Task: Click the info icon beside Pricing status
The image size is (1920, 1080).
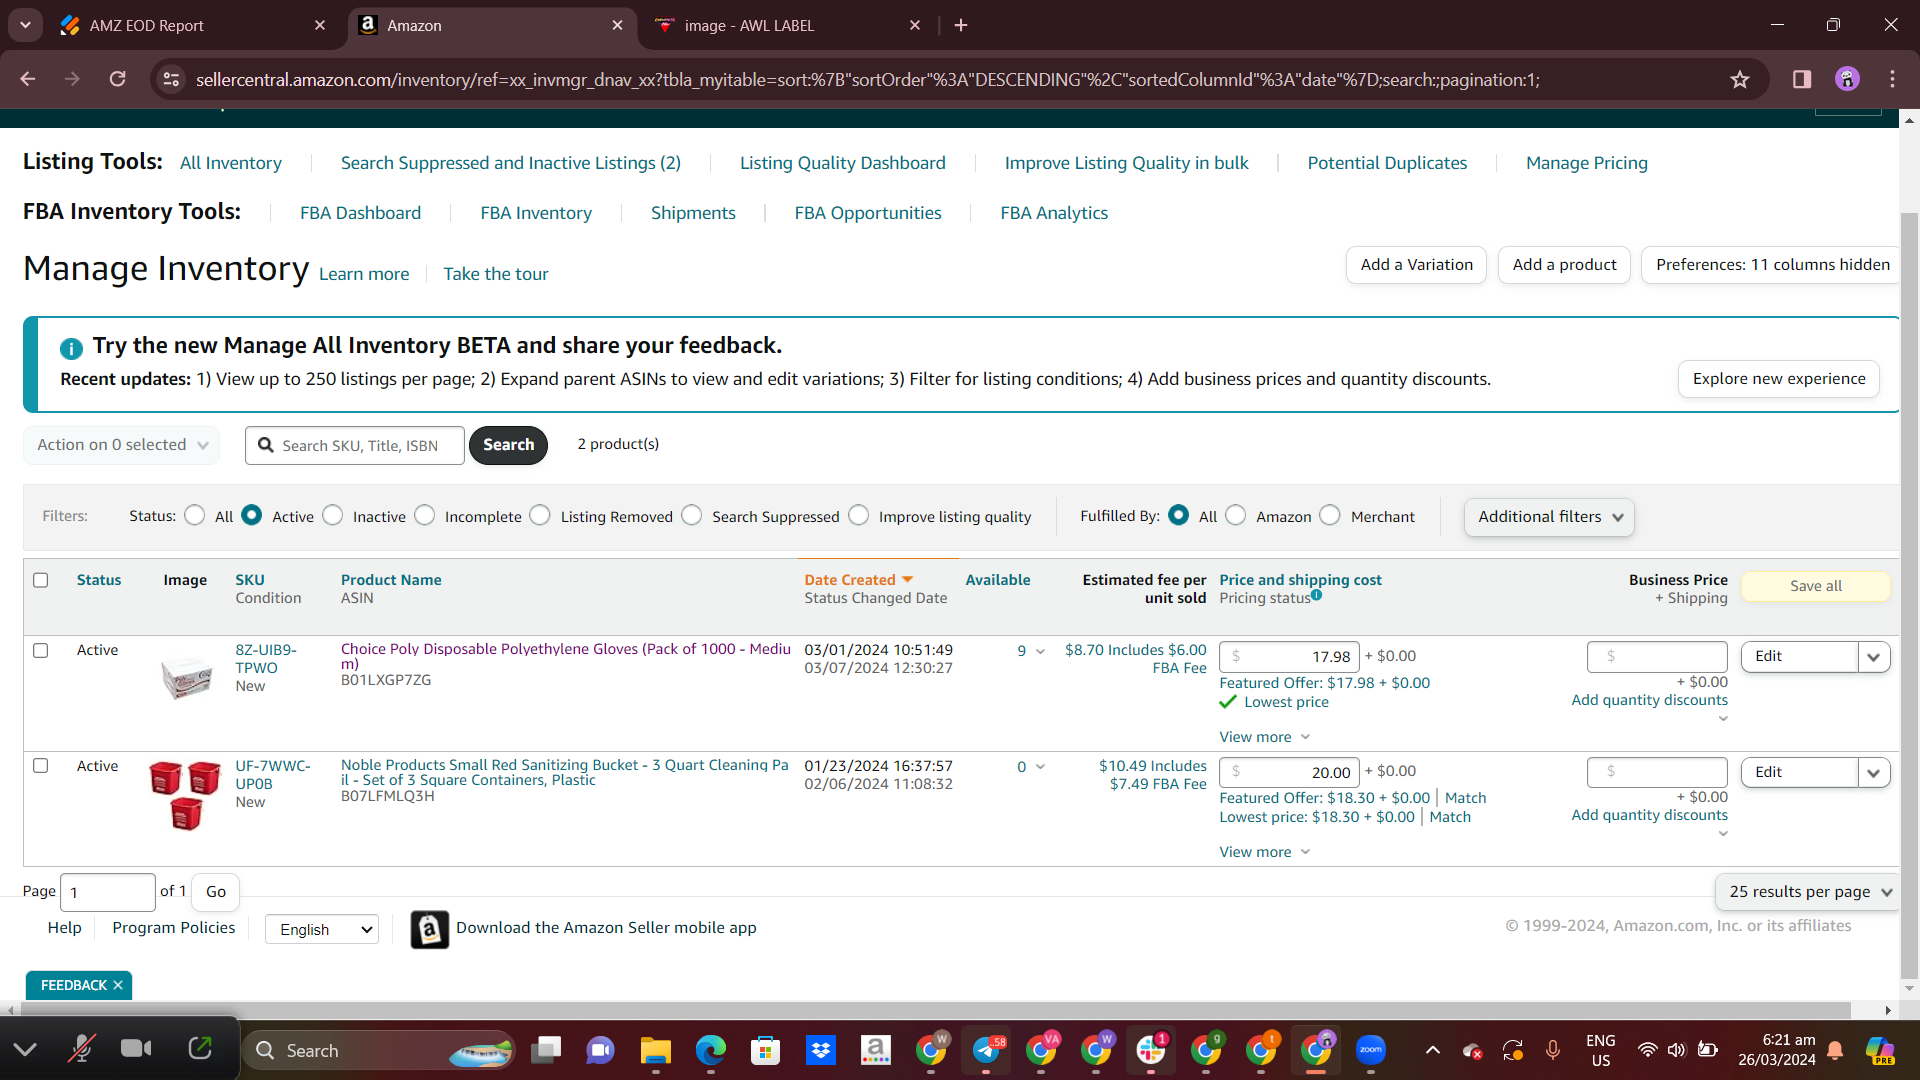Action: point(1316,595)
